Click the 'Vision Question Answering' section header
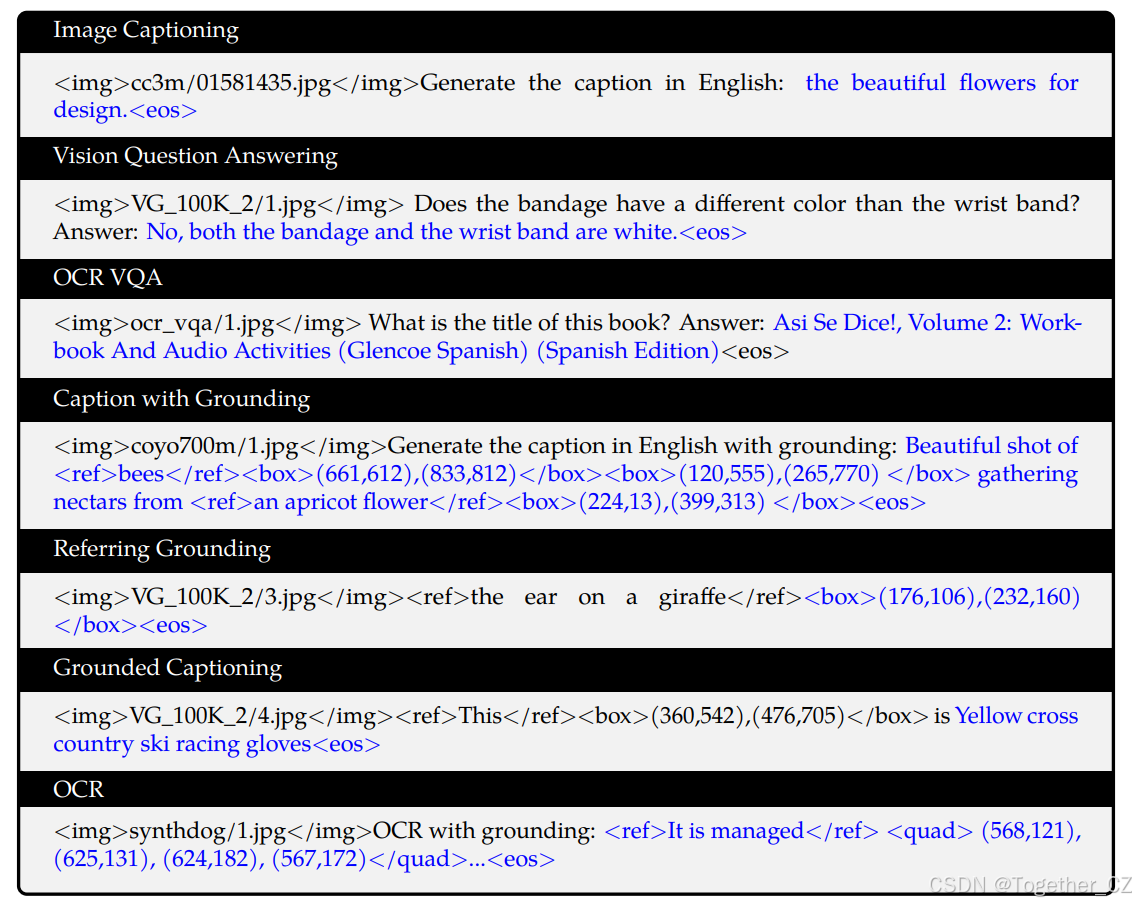Image resolution: width=1136 pixels, height=905 pixels. coord(195,157)
